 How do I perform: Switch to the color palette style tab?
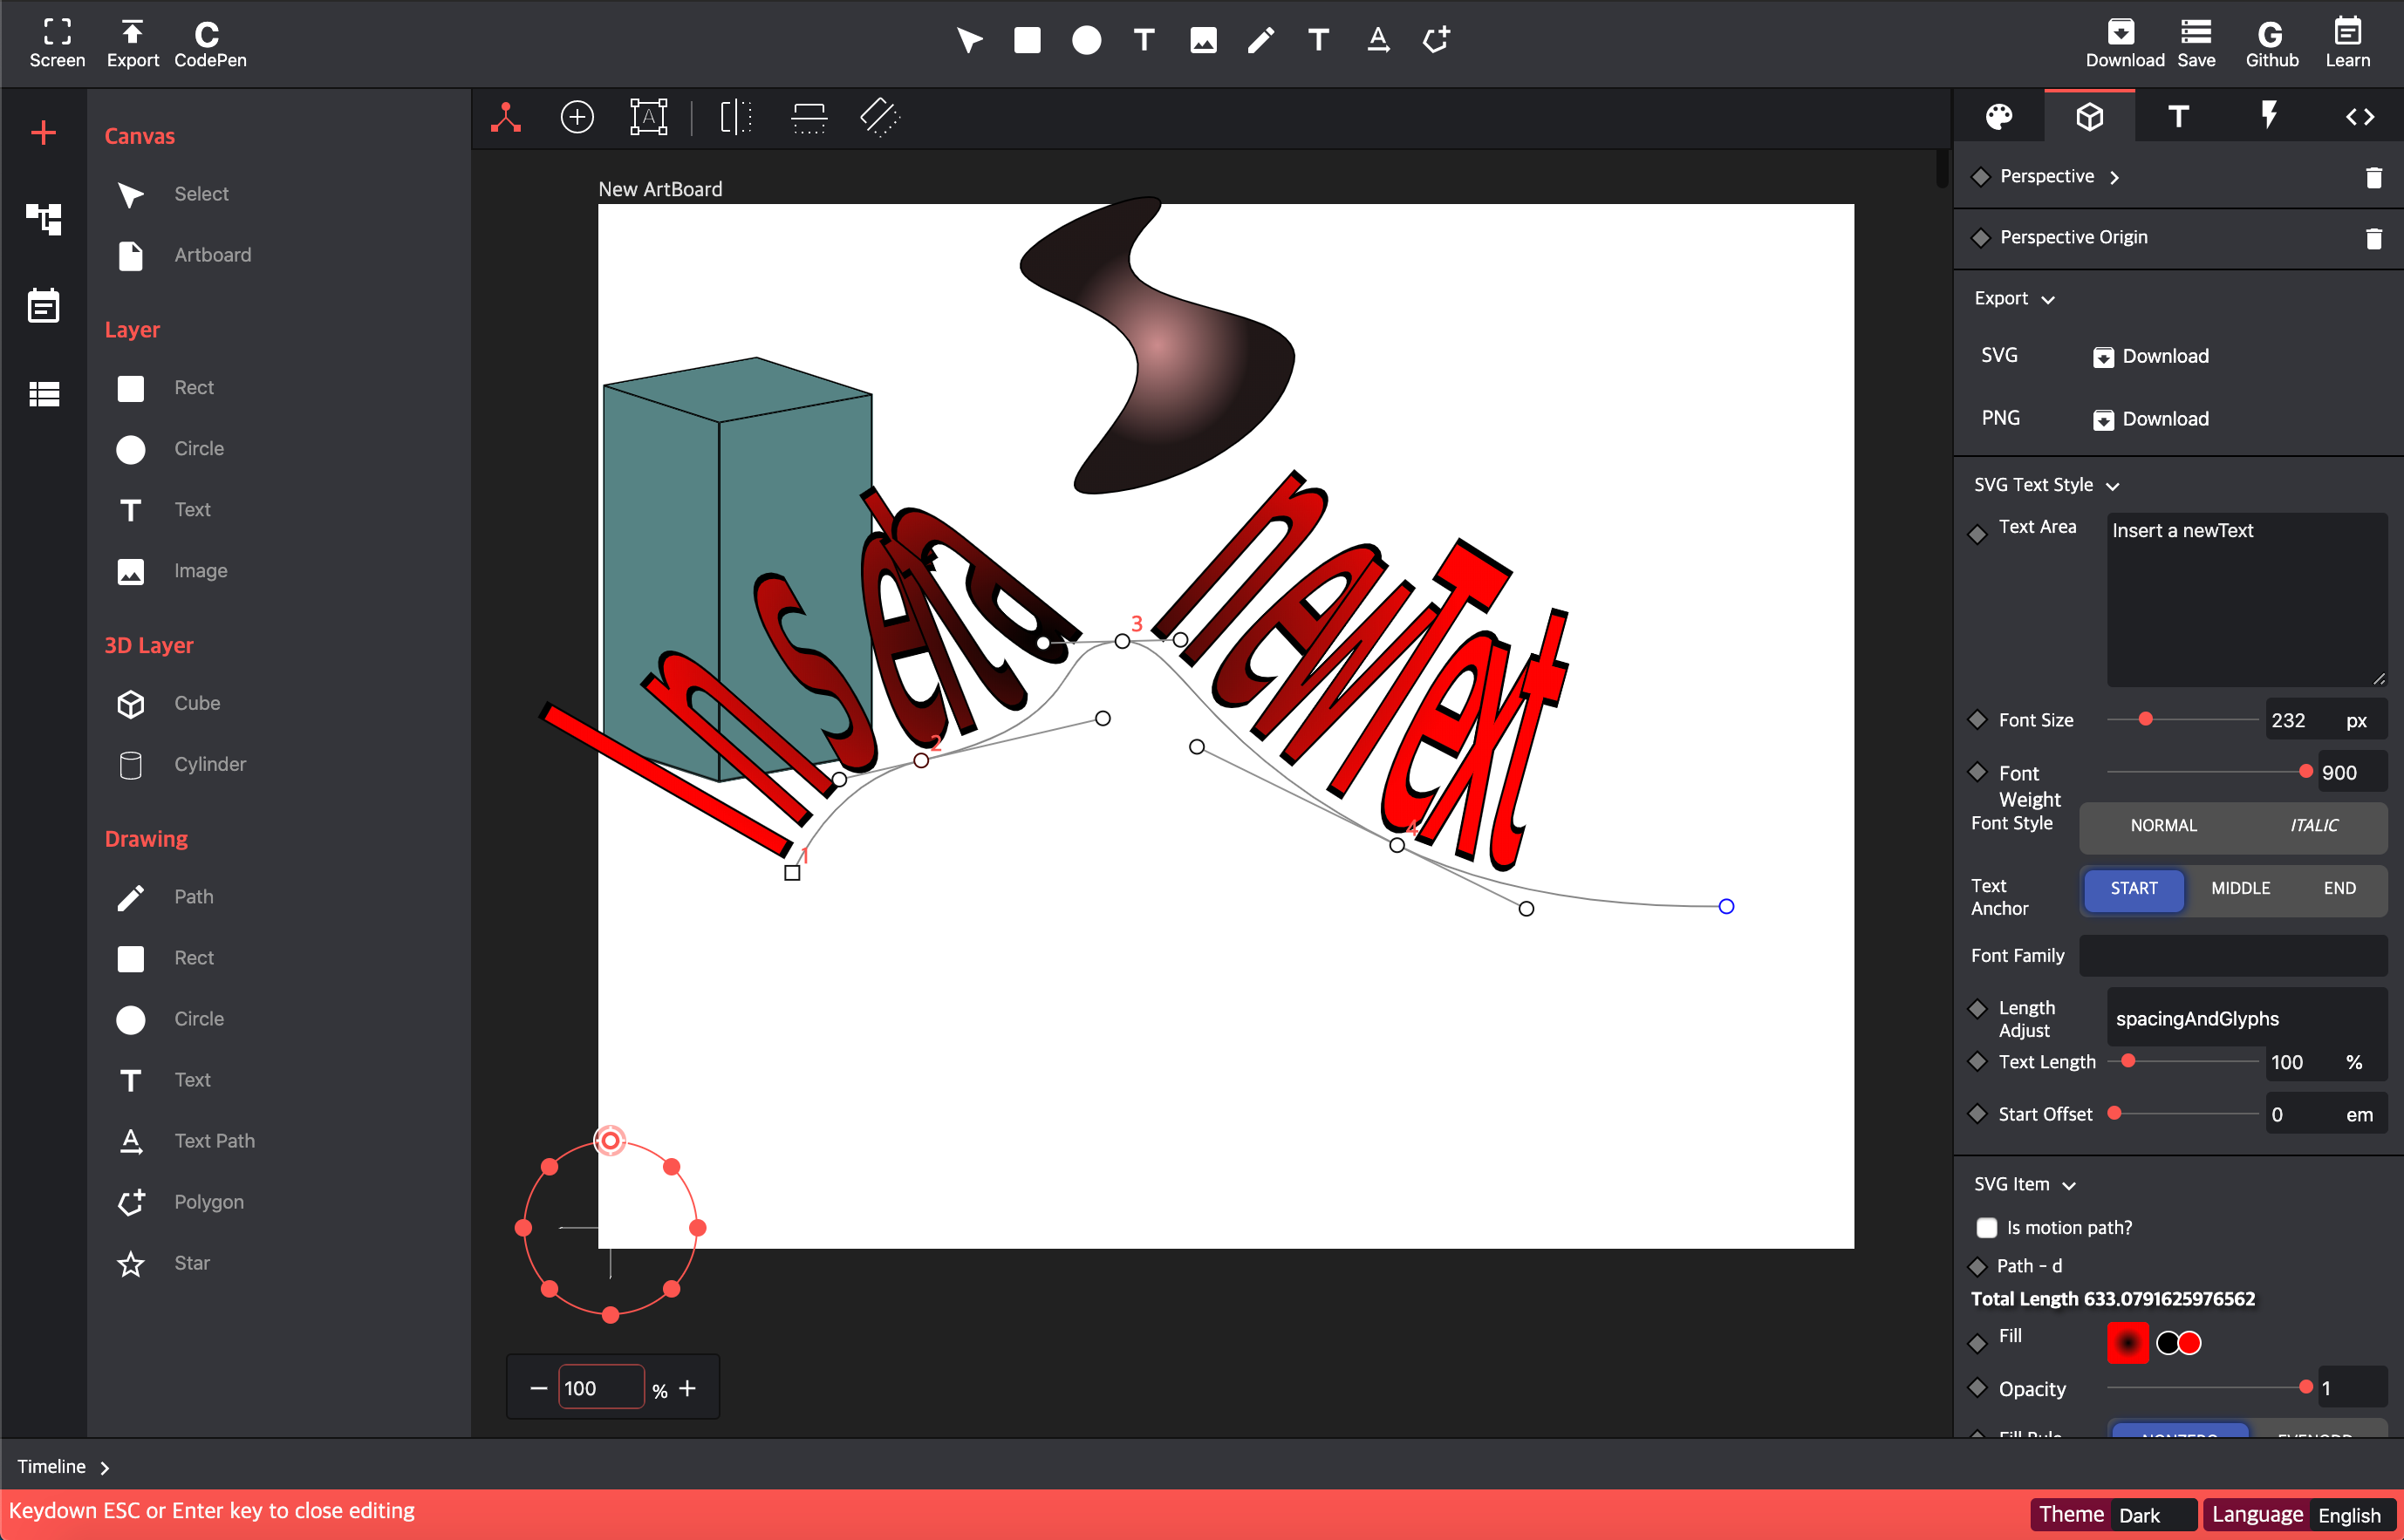pyautogui.click(x=1998, y=117)
